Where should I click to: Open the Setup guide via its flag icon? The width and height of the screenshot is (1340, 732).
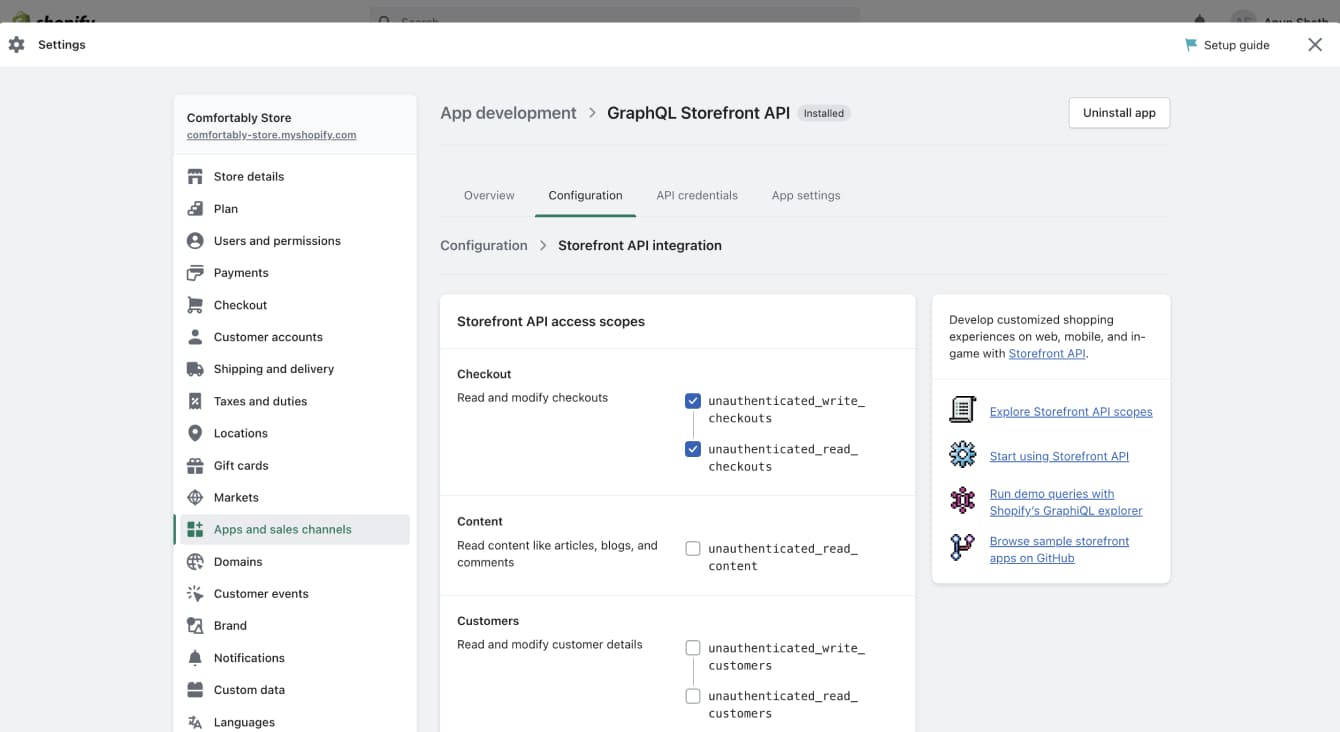(x=1191, y=44)
